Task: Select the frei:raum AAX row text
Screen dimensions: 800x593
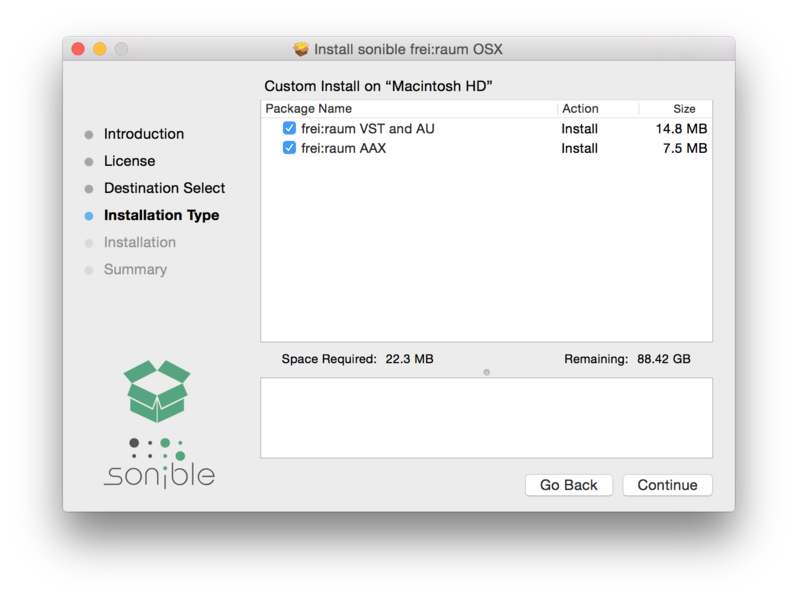Action: (343, 148)
